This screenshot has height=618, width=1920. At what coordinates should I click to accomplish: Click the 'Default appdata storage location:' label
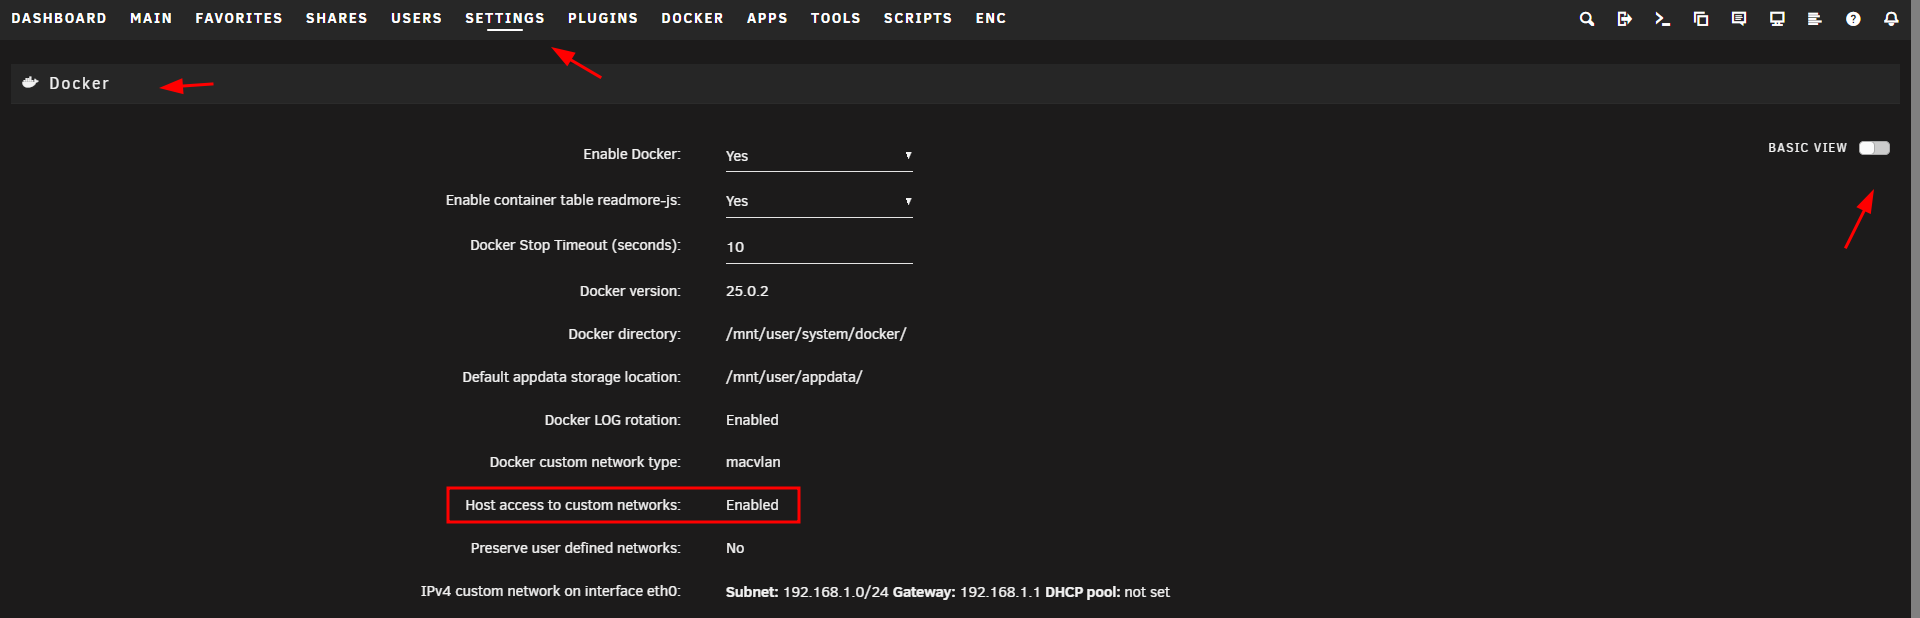click(571, 377)
